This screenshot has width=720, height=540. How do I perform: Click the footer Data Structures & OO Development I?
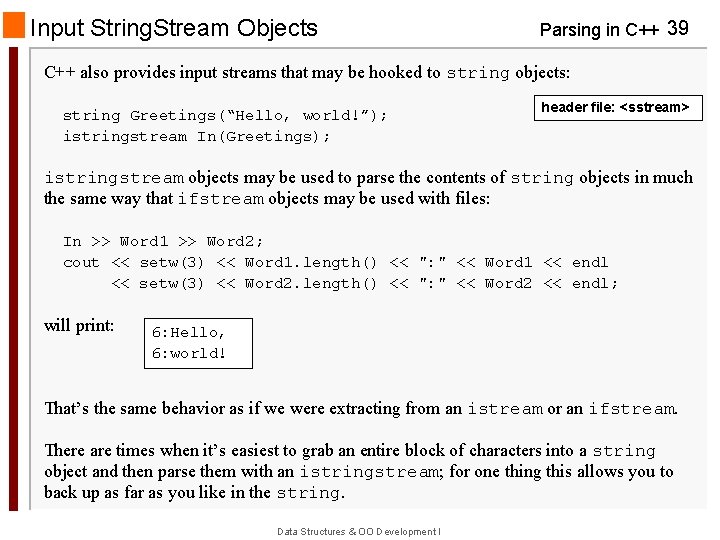click(x=359, y=531)
